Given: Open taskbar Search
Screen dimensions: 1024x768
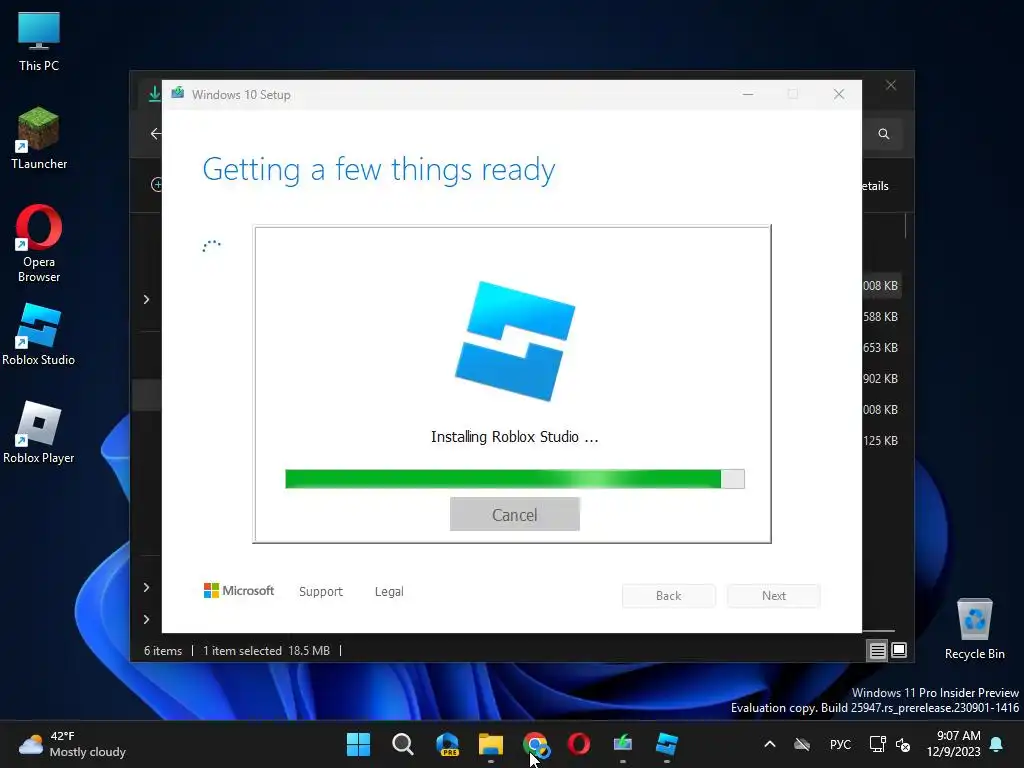Looking at the screenshot, I should pyautogui.click(x=402, y=744).
